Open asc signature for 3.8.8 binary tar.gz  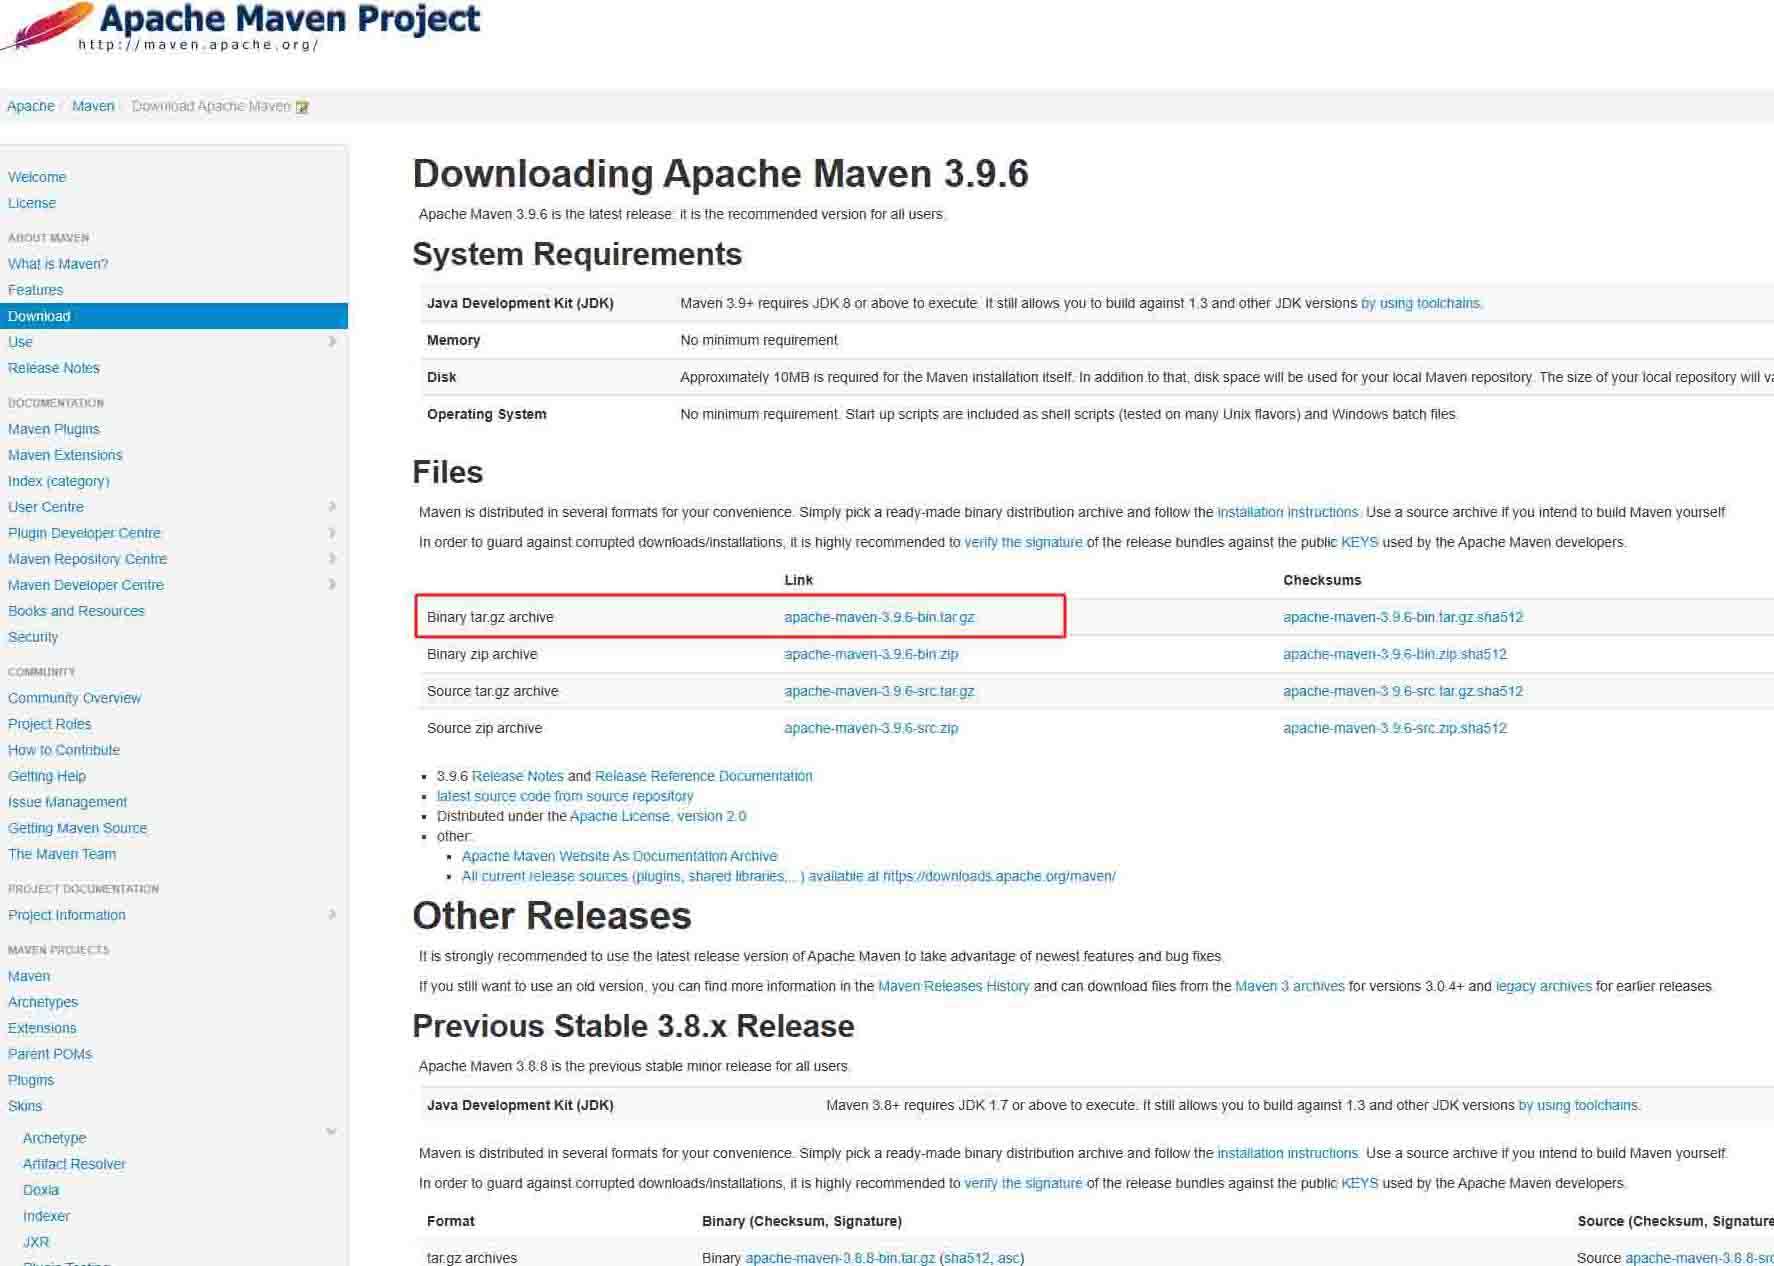(1008, 1258)
